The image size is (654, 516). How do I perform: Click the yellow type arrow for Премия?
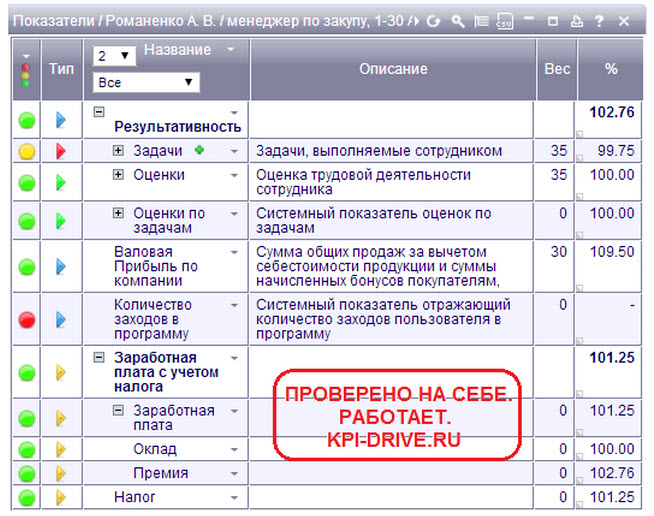tap(61, 473)
